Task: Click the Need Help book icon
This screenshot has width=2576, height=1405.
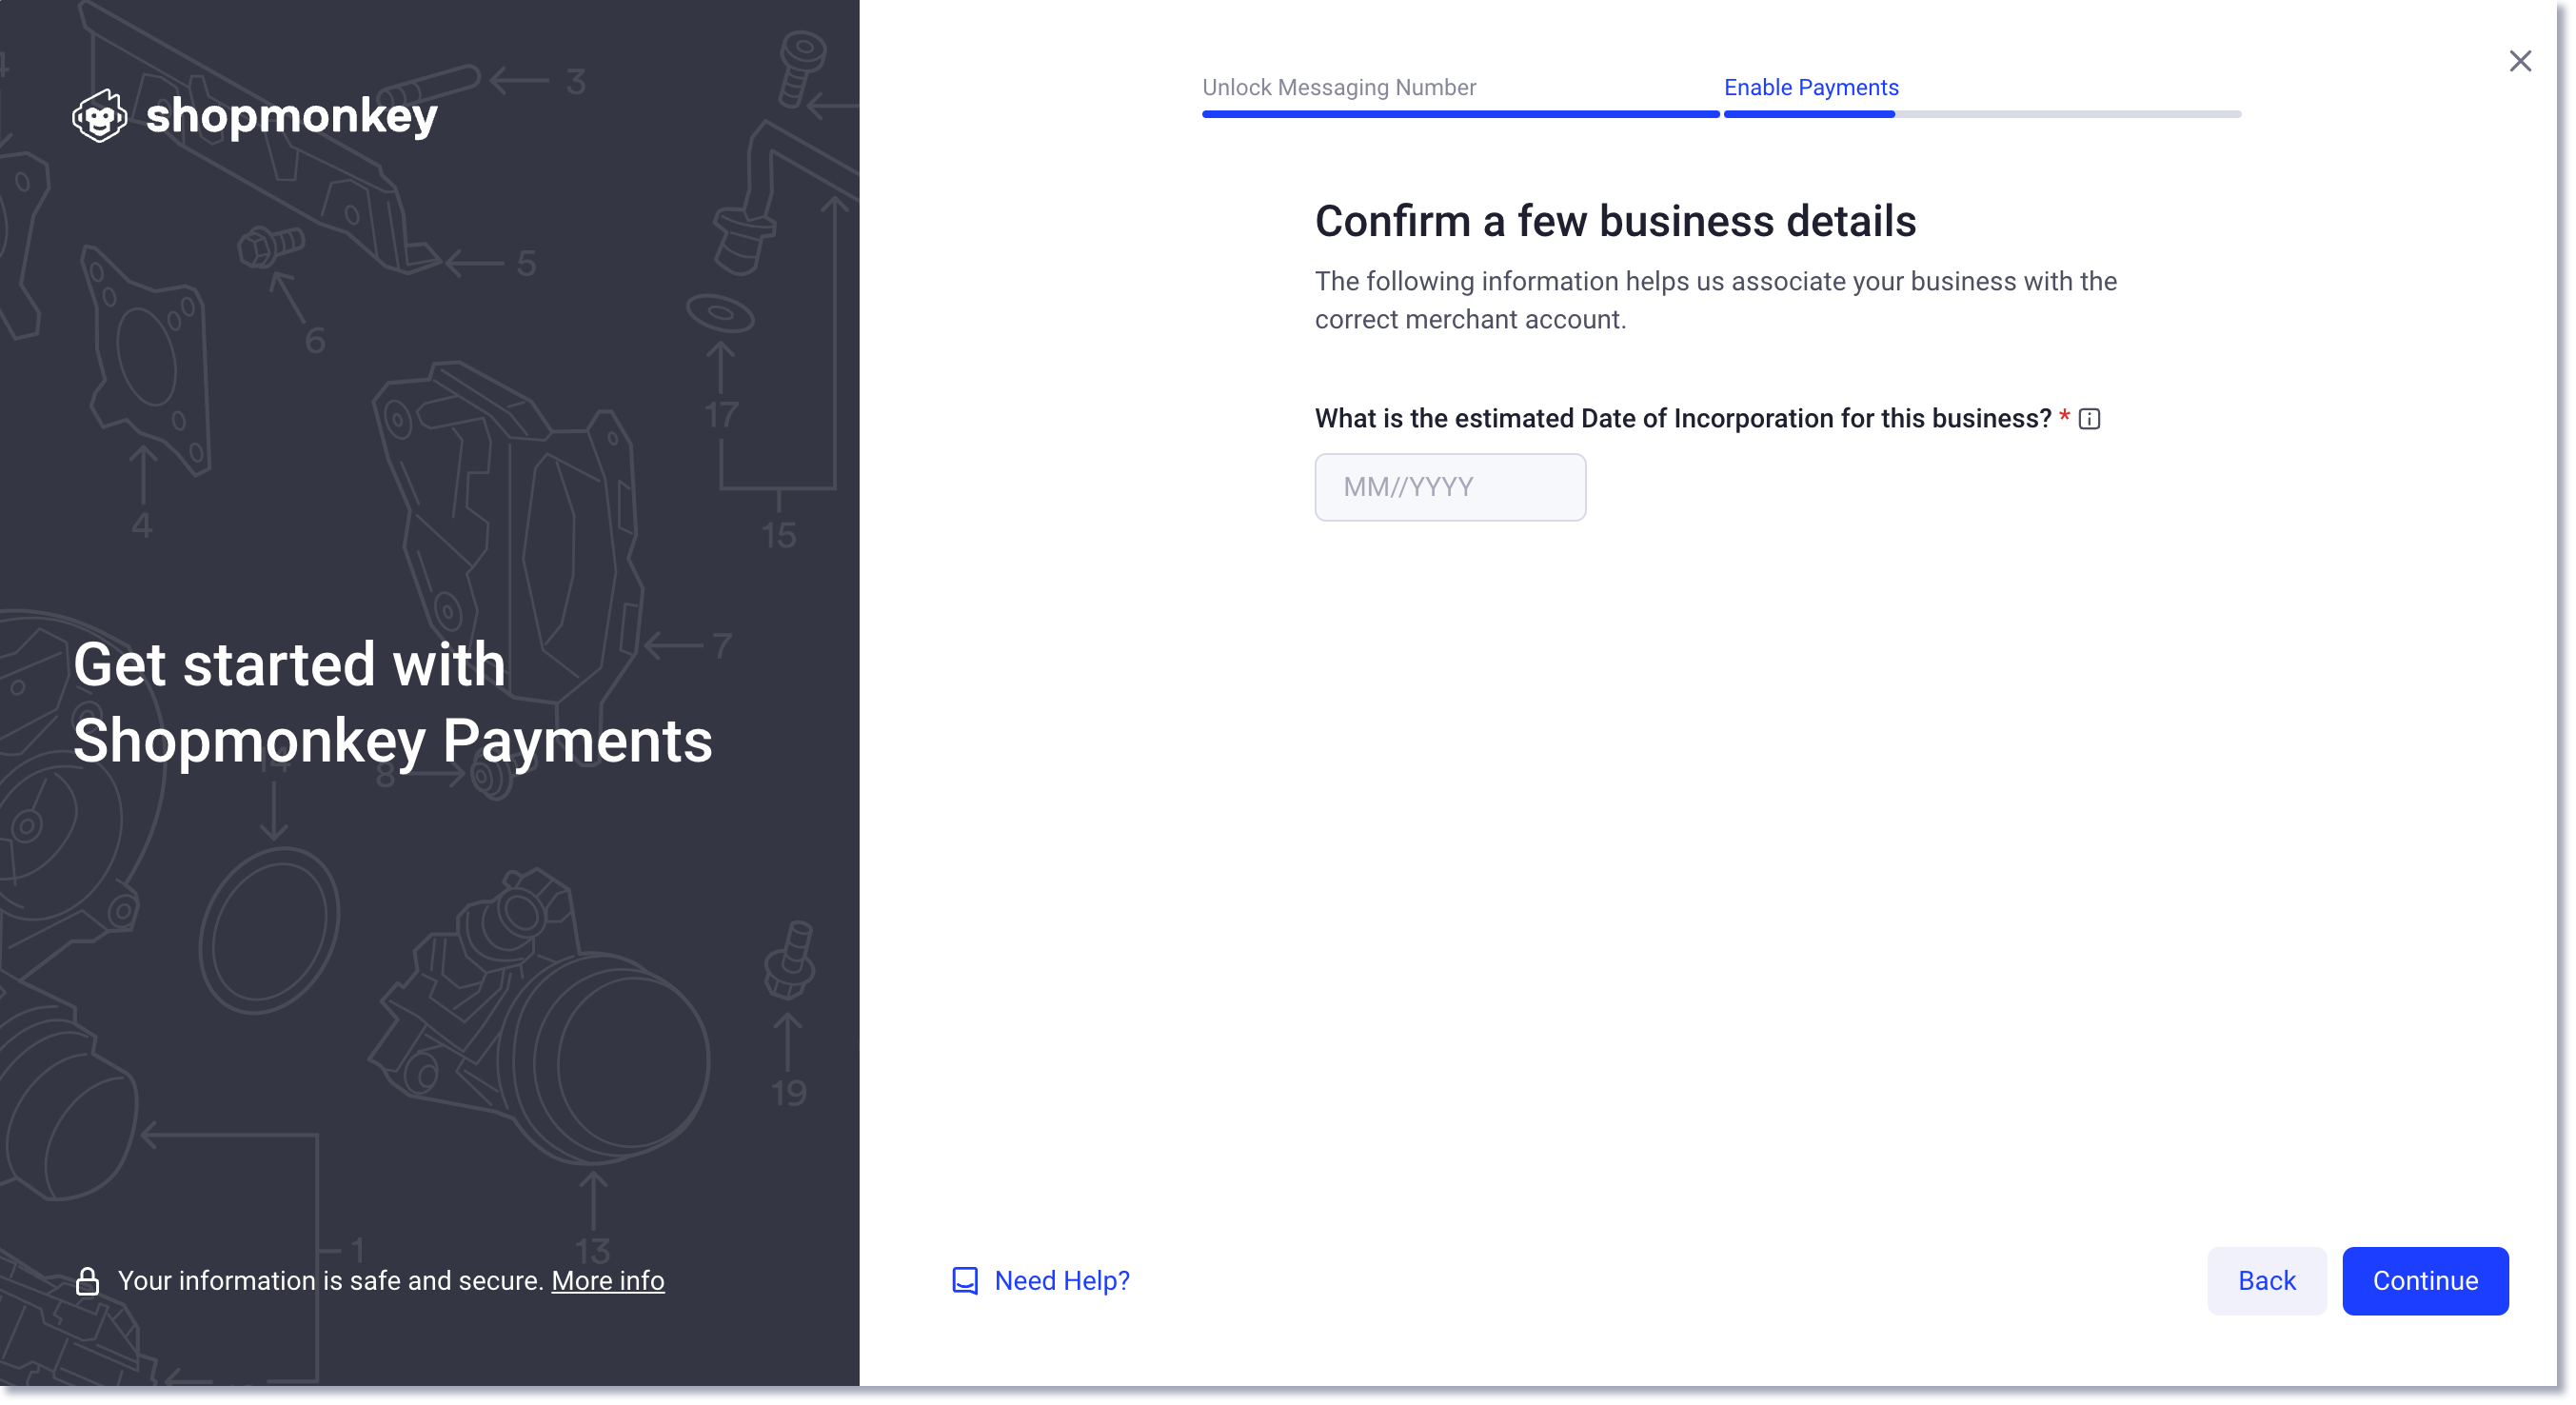Action: [x=964, y=1281]
